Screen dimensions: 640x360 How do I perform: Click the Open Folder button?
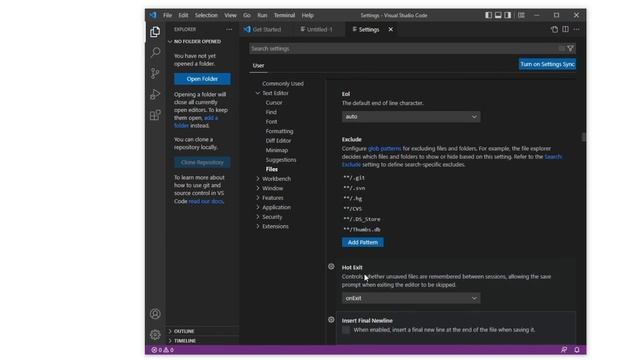point(202,79)
